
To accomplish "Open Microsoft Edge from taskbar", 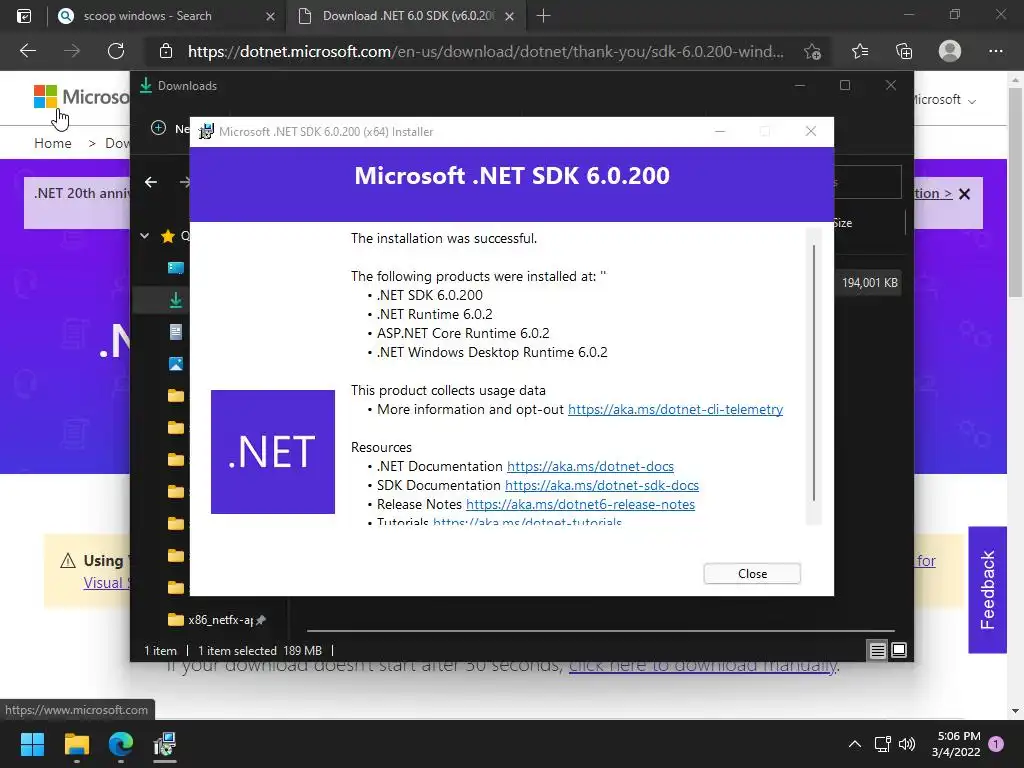I will 121,744.
